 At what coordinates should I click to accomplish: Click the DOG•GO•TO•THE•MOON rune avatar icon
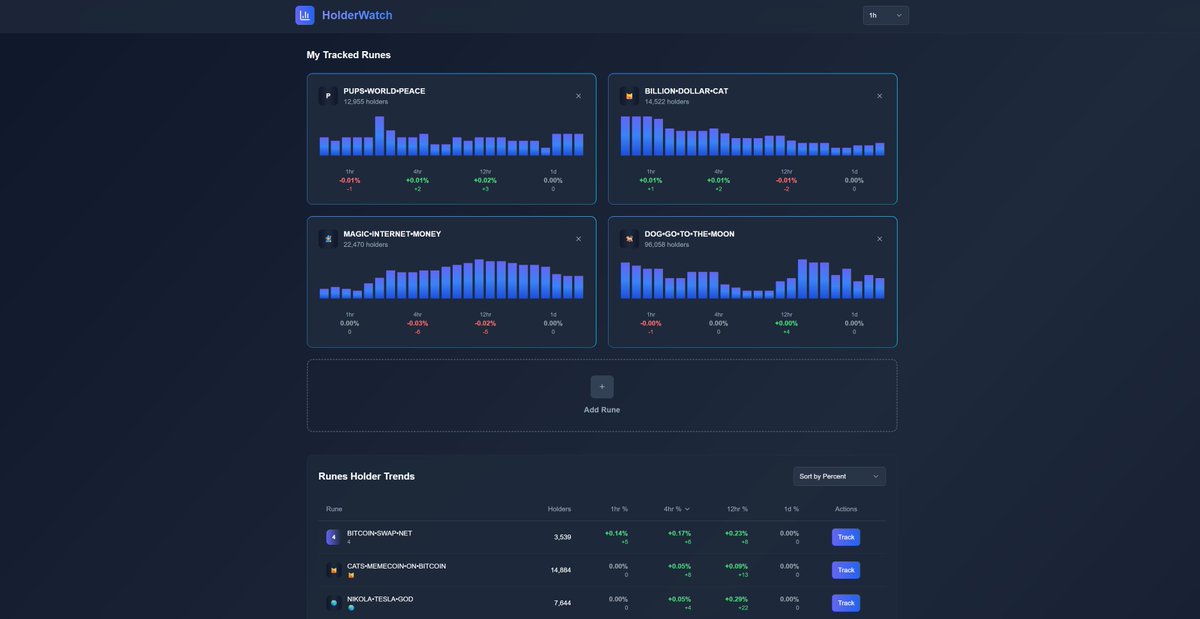tap(629, 239)
